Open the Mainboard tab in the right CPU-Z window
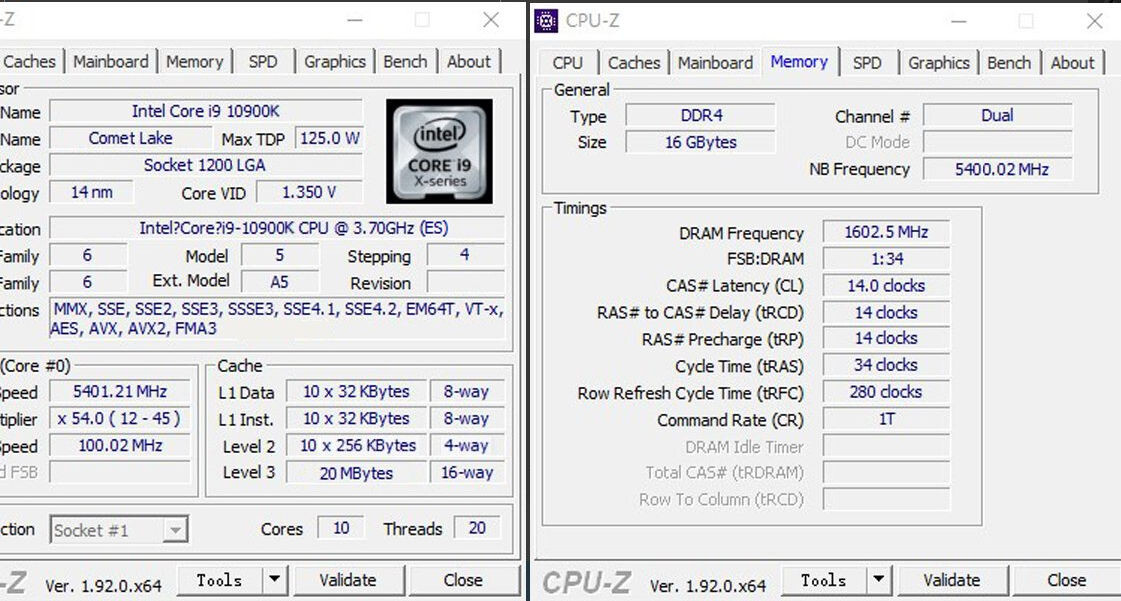The image size is (1121, 601). pos(715,63)
